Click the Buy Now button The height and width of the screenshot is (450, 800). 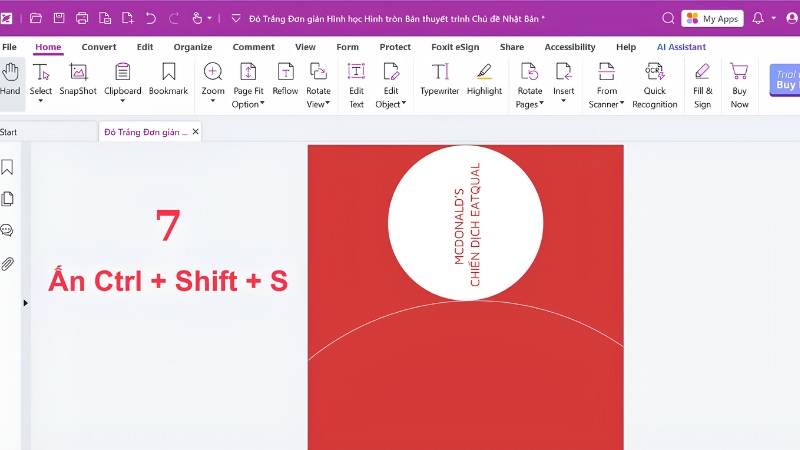click(x=739, y=86)
